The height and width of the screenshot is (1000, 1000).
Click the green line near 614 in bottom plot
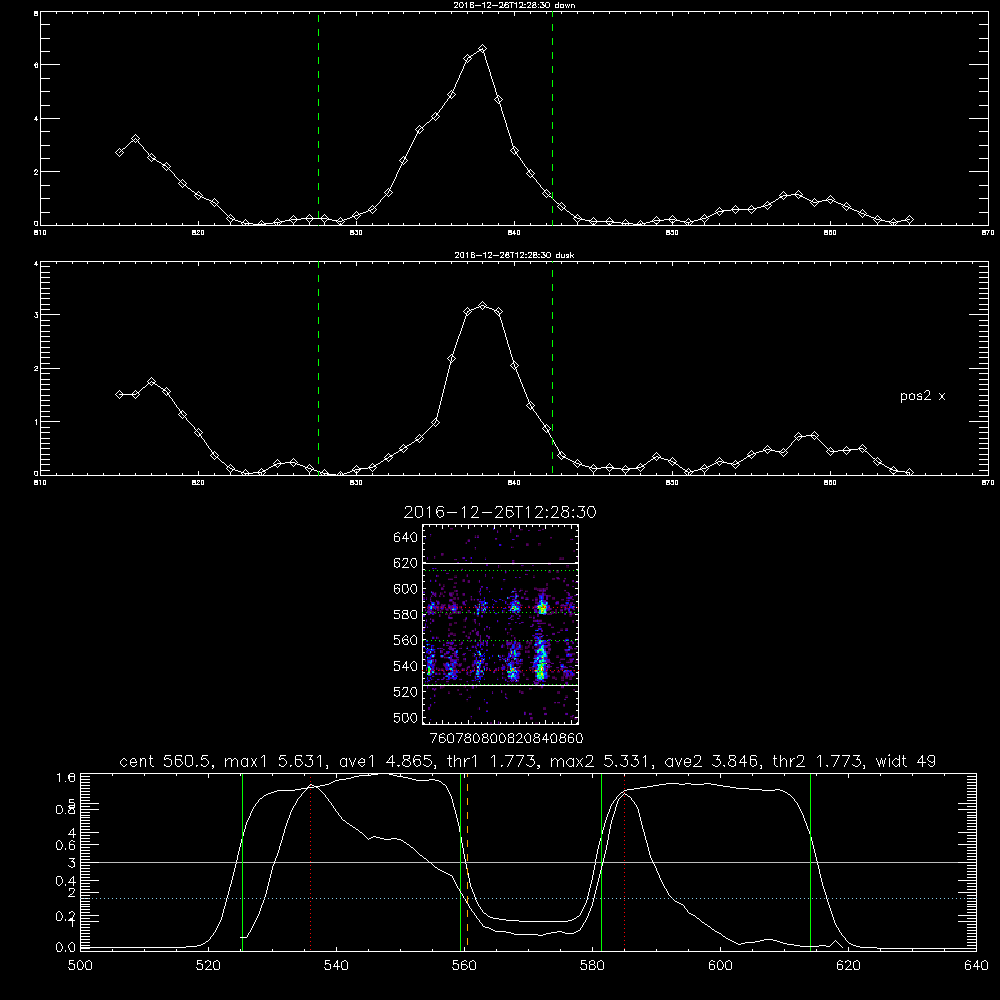pos(811,861)
